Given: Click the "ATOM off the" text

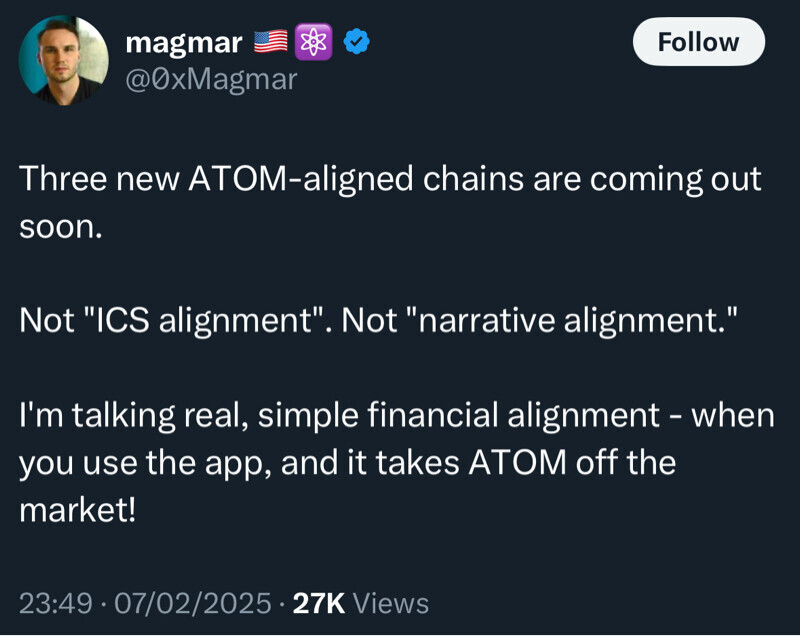Looking at the screenshot, I should point(573,462).
